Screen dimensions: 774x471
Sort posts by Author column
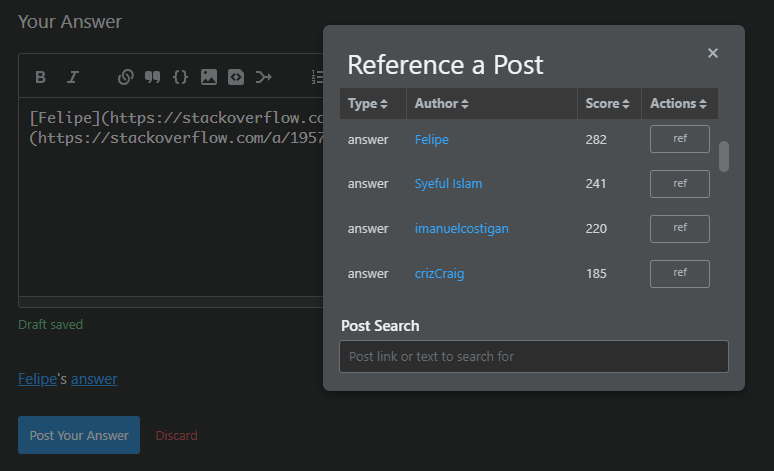pyautogui.click(x=441, y=104)
